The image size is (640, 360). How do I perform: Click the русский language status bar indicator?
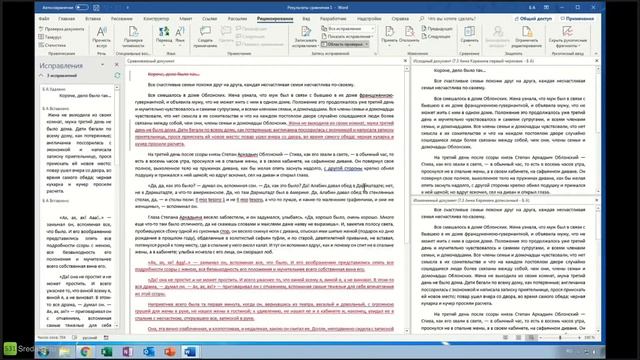point(89,338)
